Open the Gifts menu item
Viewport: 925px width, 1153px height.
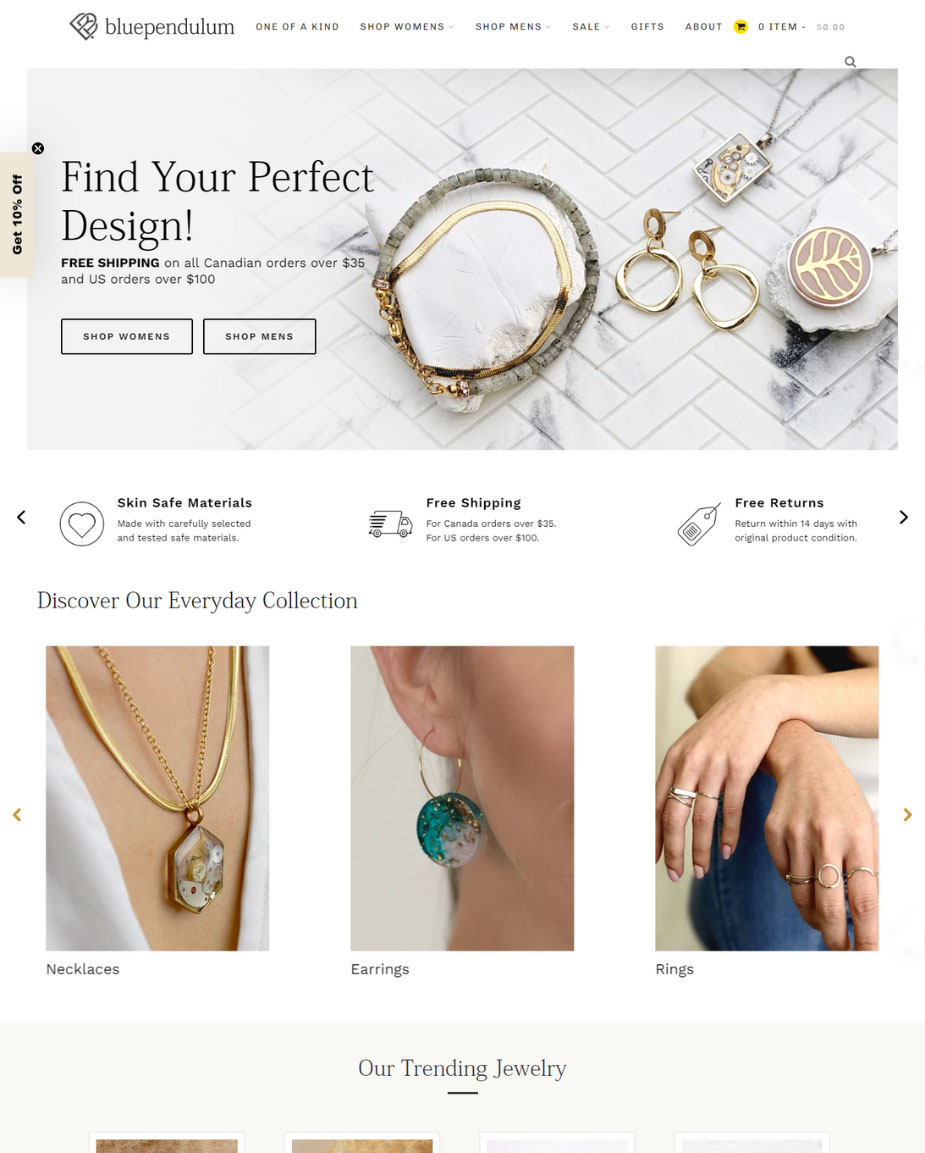[647, 26]
